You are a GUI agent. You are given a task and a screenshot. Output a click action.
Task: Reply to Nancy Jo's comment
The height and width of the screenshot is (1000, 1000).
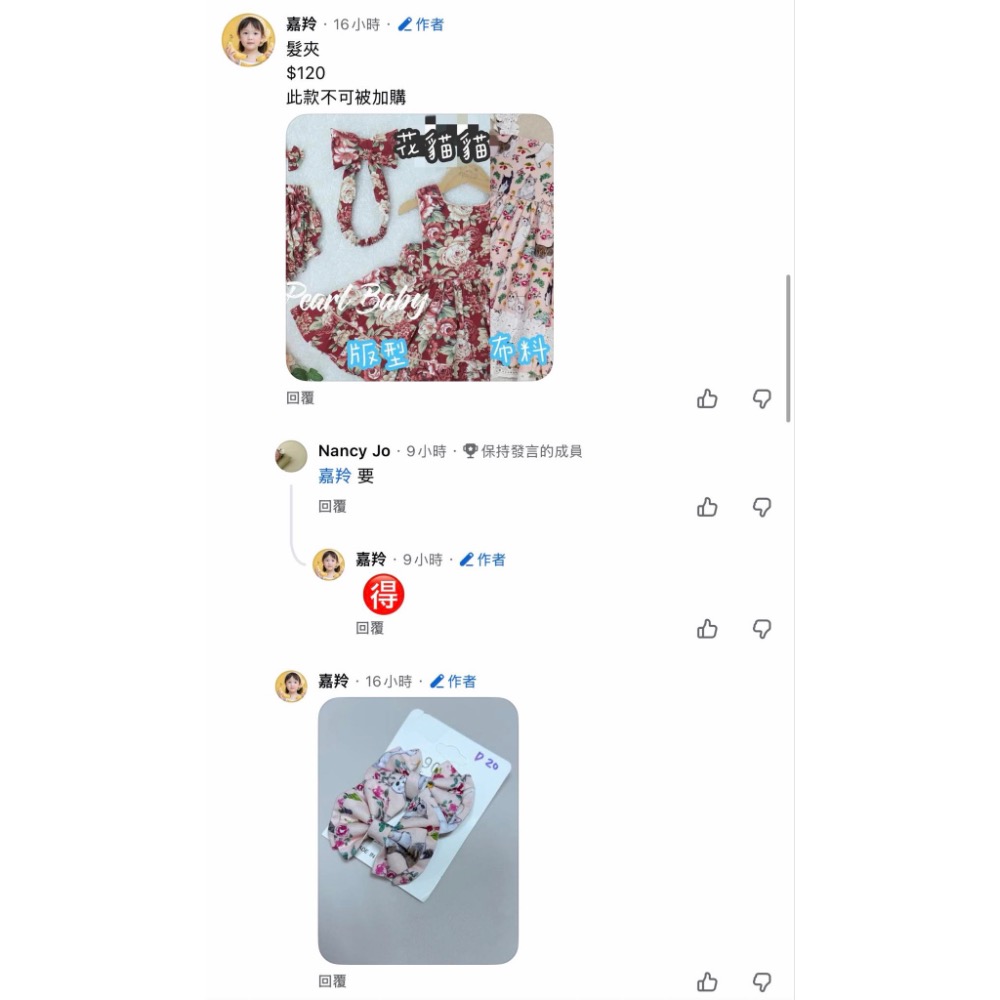[332, 507]
